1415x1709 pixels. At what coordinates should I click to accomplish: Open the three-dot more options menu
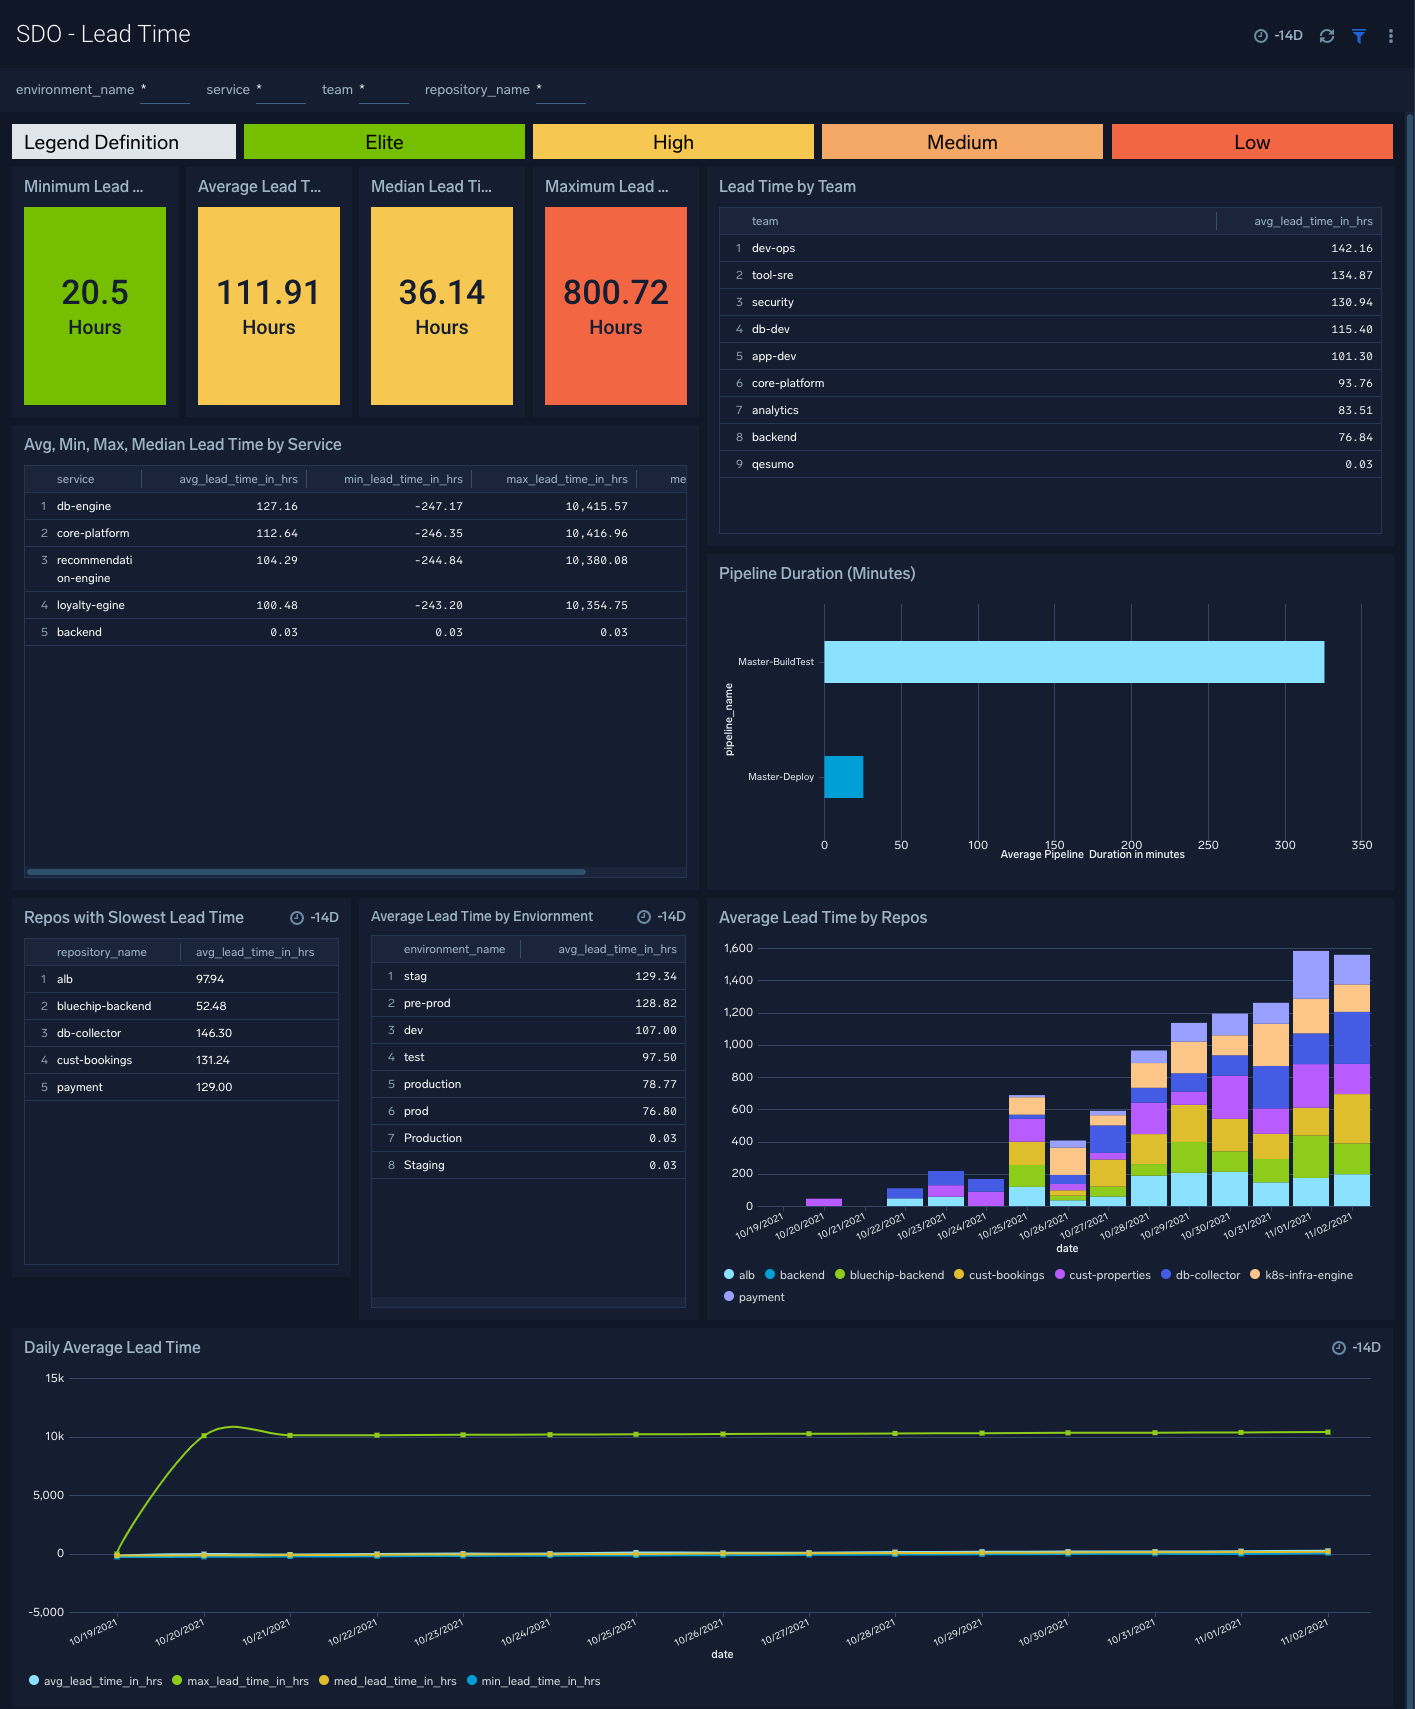pyautogui.click(x=1391, y=36)
